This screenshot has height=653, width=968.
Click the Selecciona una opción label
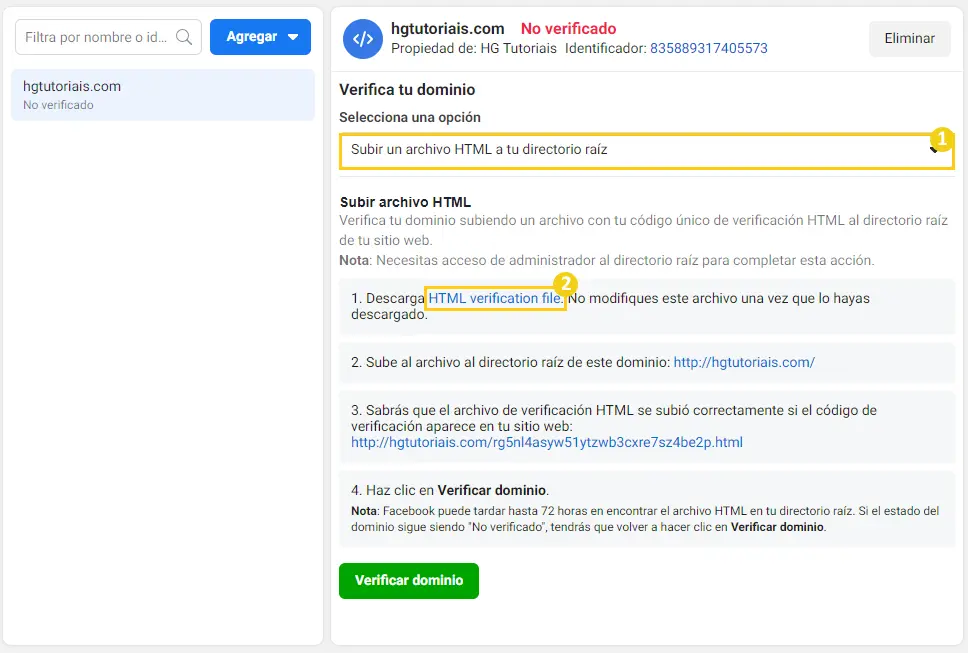(x=409, y=117)
